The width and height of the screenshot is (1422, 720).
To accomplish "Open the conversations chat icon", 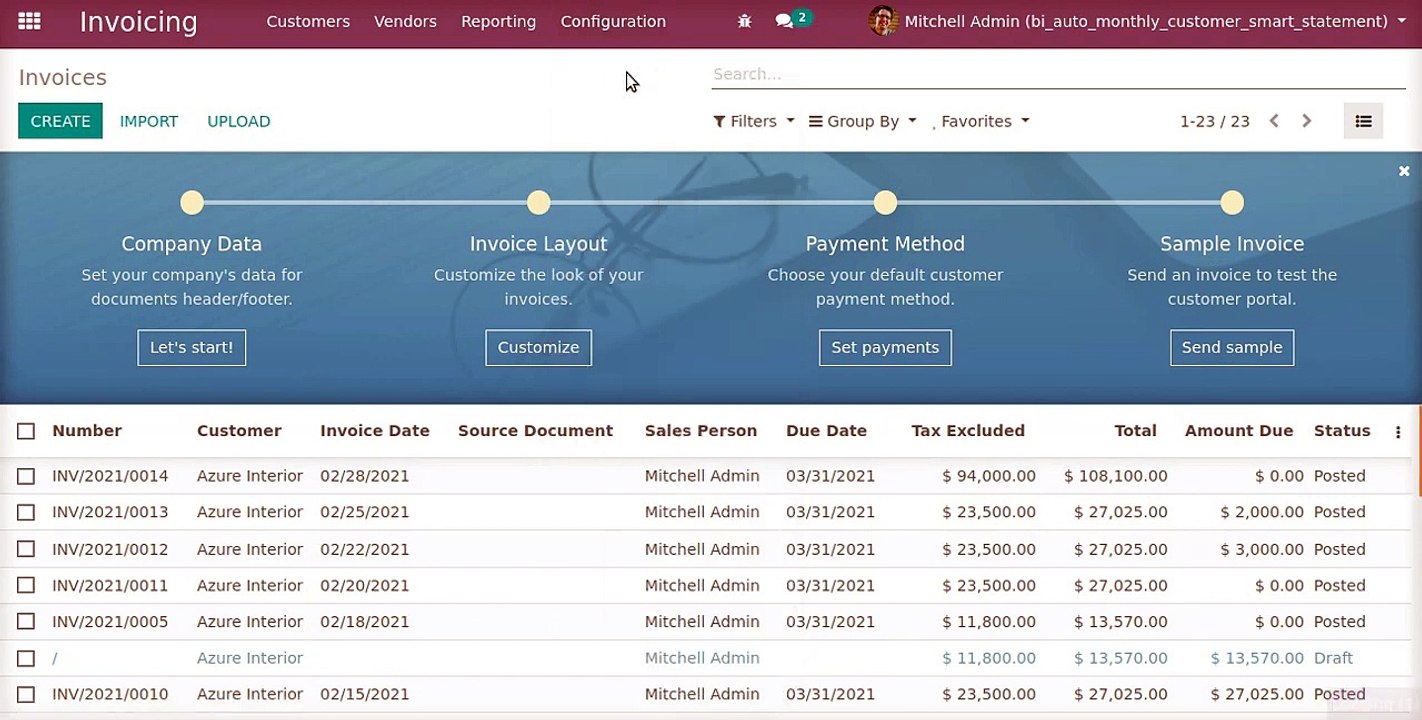I will (x=784, y=21).
